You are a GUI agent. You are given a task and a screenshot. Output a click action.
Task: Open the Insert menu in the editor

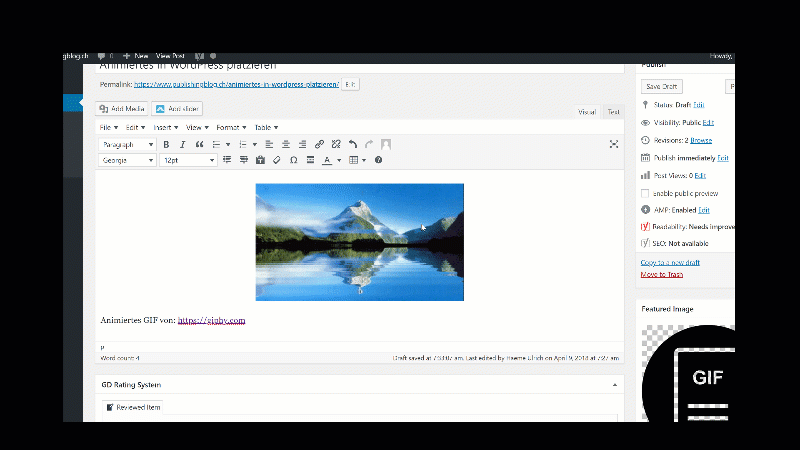[x=166, y=128]
